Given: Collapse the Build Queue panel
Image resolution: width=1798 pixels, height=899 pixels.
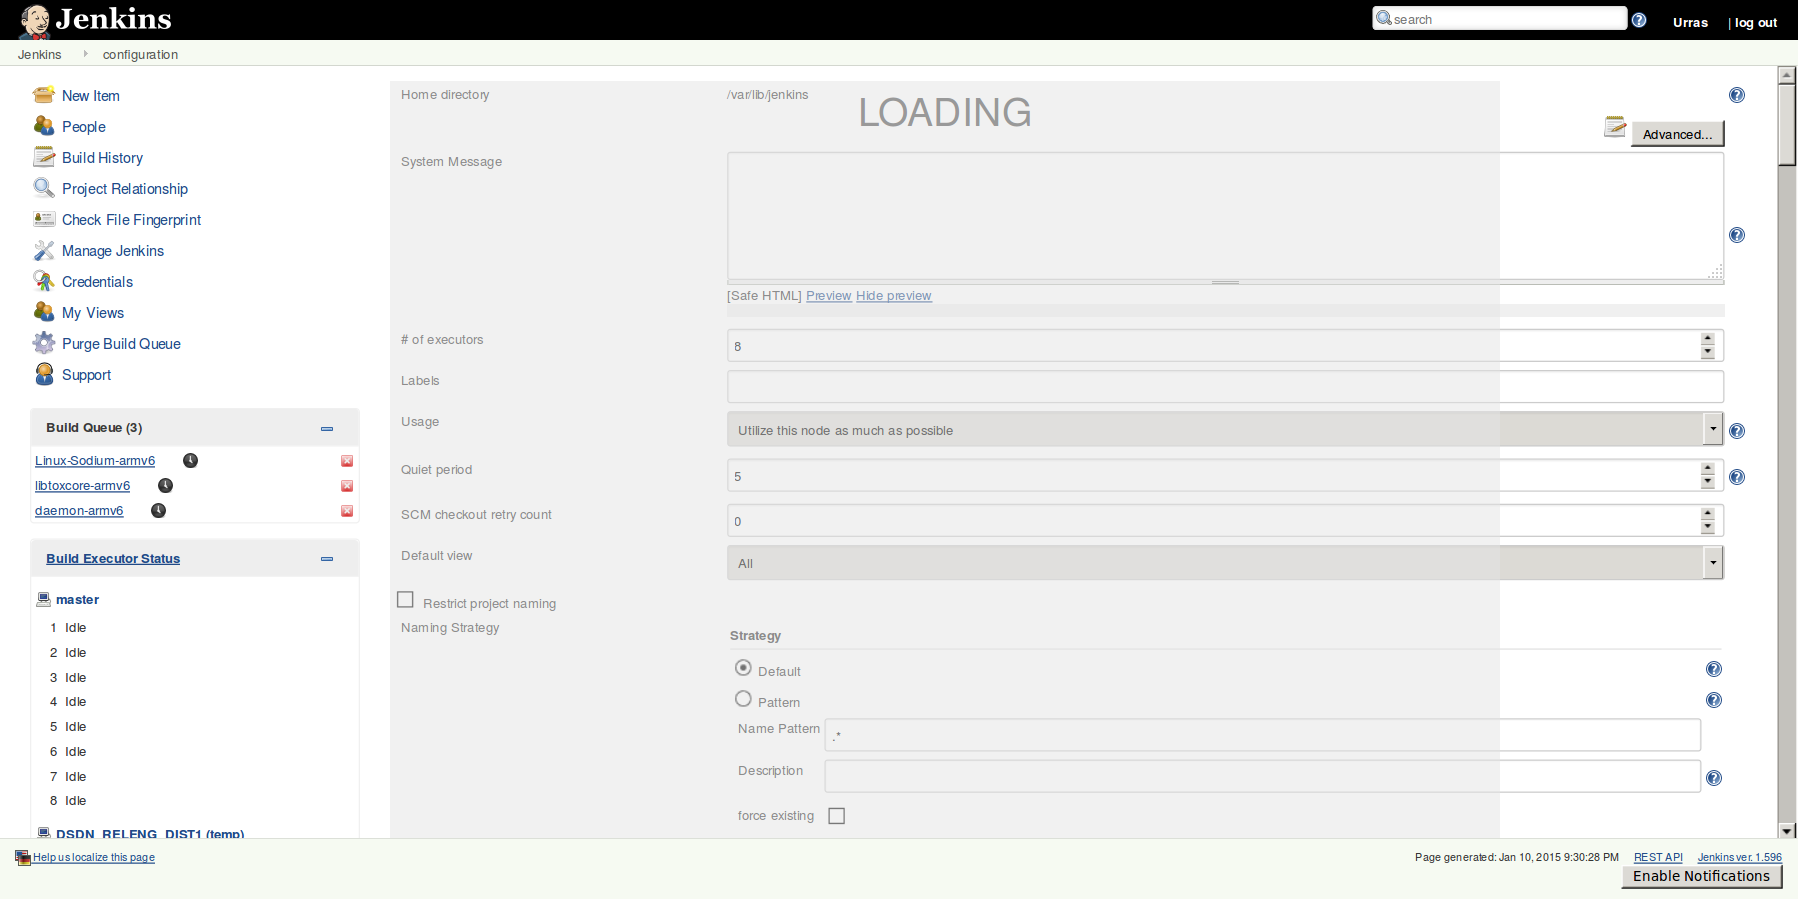Looking at the screenshot, I should pos(327,428).
